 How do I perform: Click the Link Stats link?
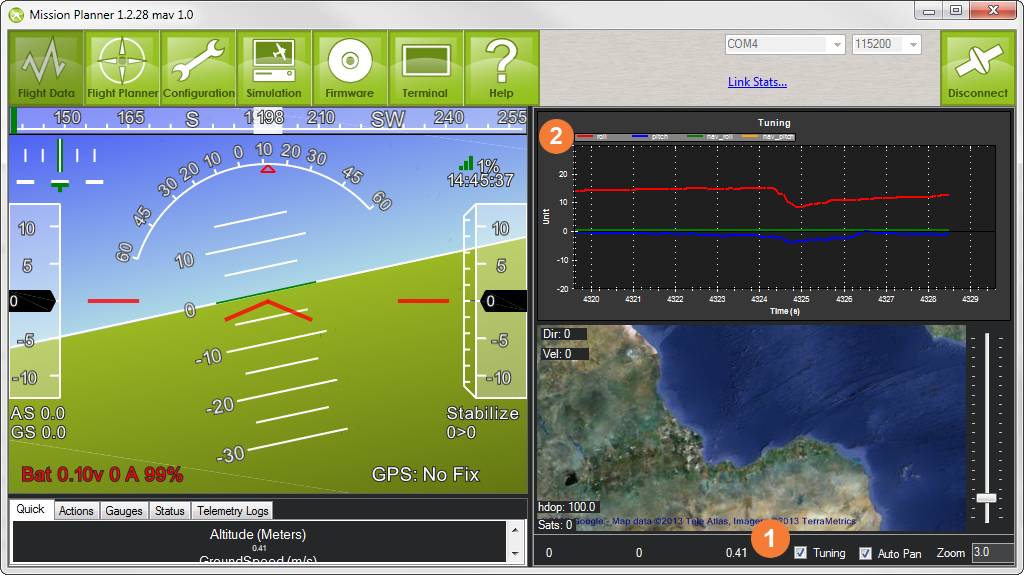757,82
